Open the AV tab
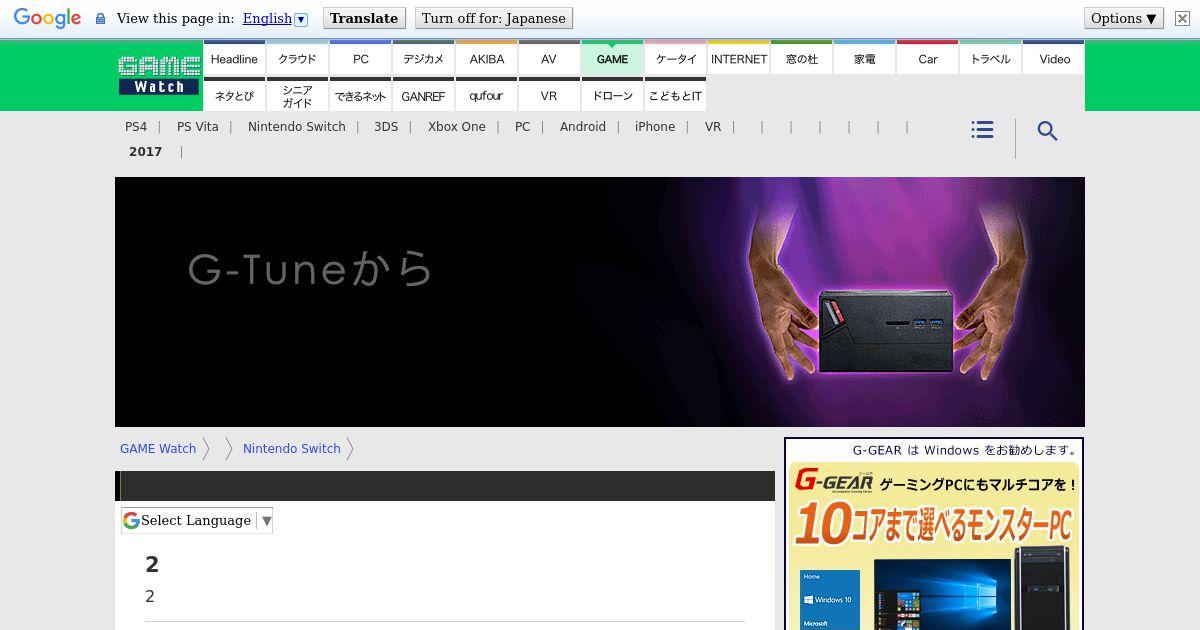The width and height of the screenshot is (1200, 630). pyautogui.click(x=549, y=59)
